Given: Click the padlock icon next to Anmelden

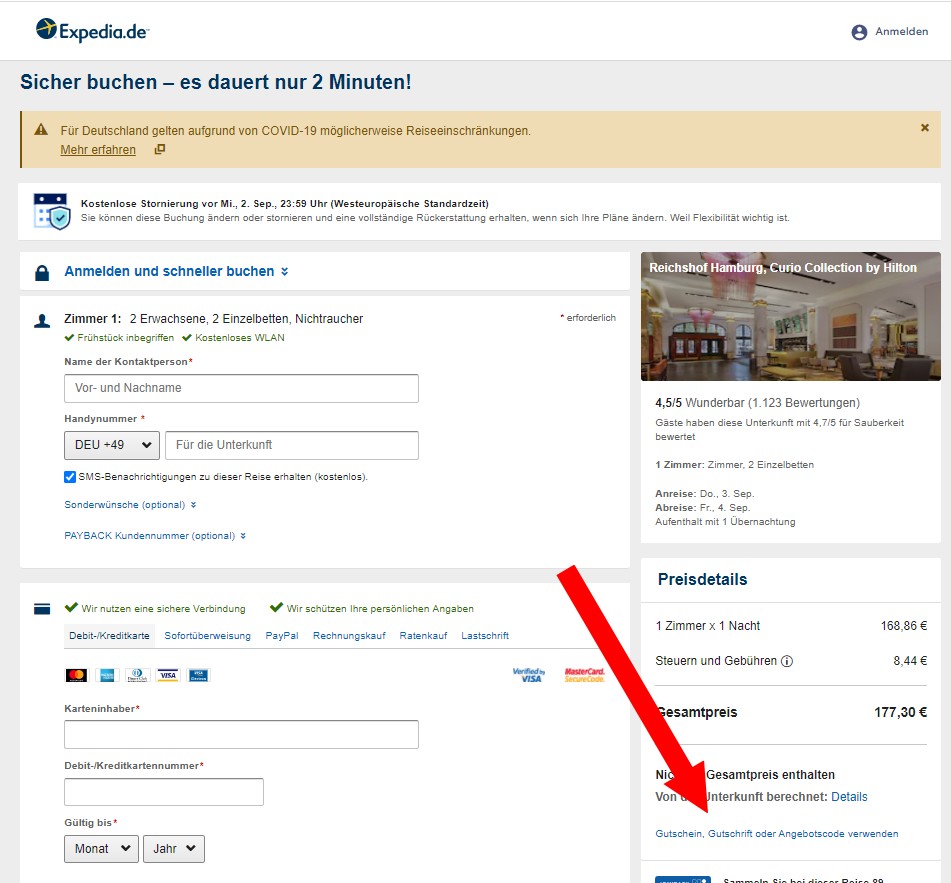Looking at the screenshot, I should tap(42, 273).
